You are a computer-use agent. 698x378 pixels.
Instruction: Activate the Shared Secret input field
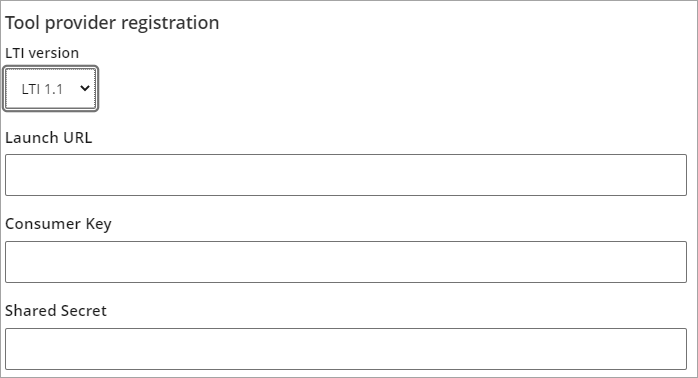pyautogui.click(x=346, y=349)
